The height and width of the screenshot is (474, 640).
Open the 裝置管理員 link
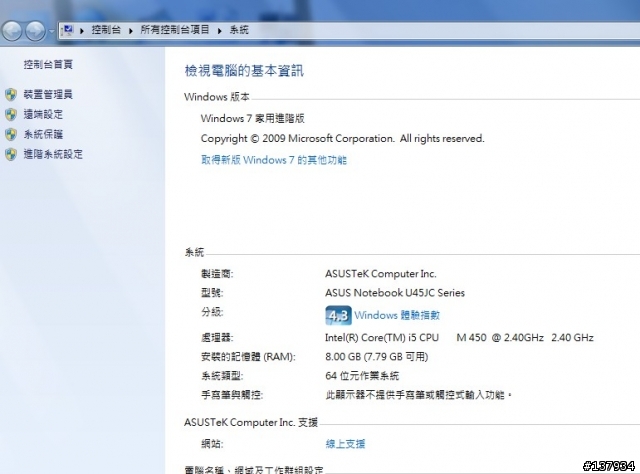click(48, 95)
